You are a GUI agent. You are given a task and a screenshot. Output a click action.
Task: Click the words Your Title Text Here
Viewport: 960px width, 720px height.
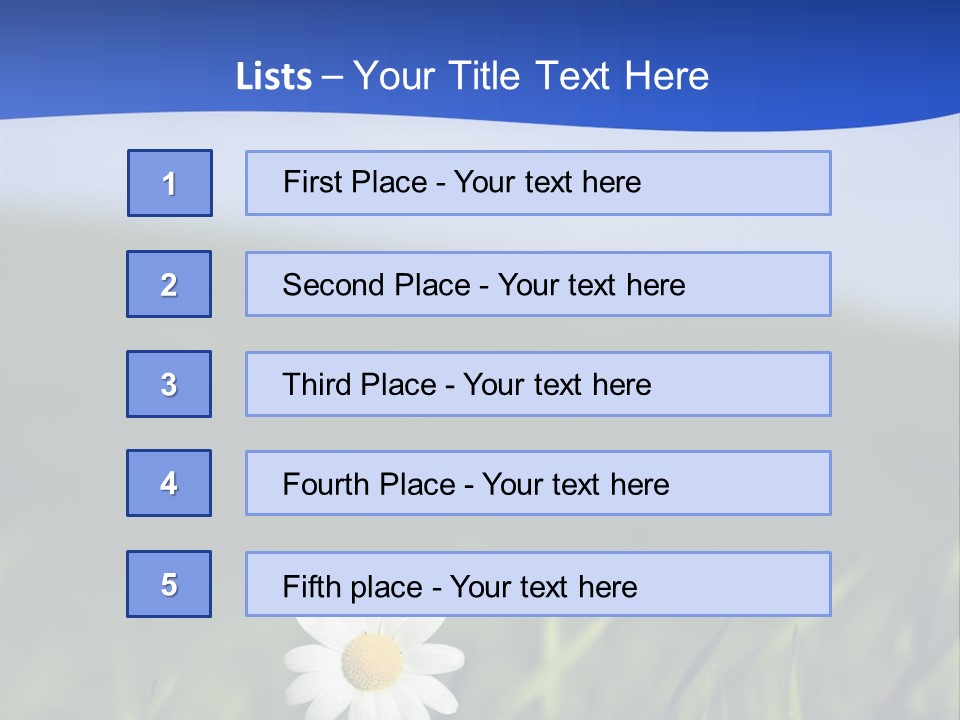click(531, 76)
